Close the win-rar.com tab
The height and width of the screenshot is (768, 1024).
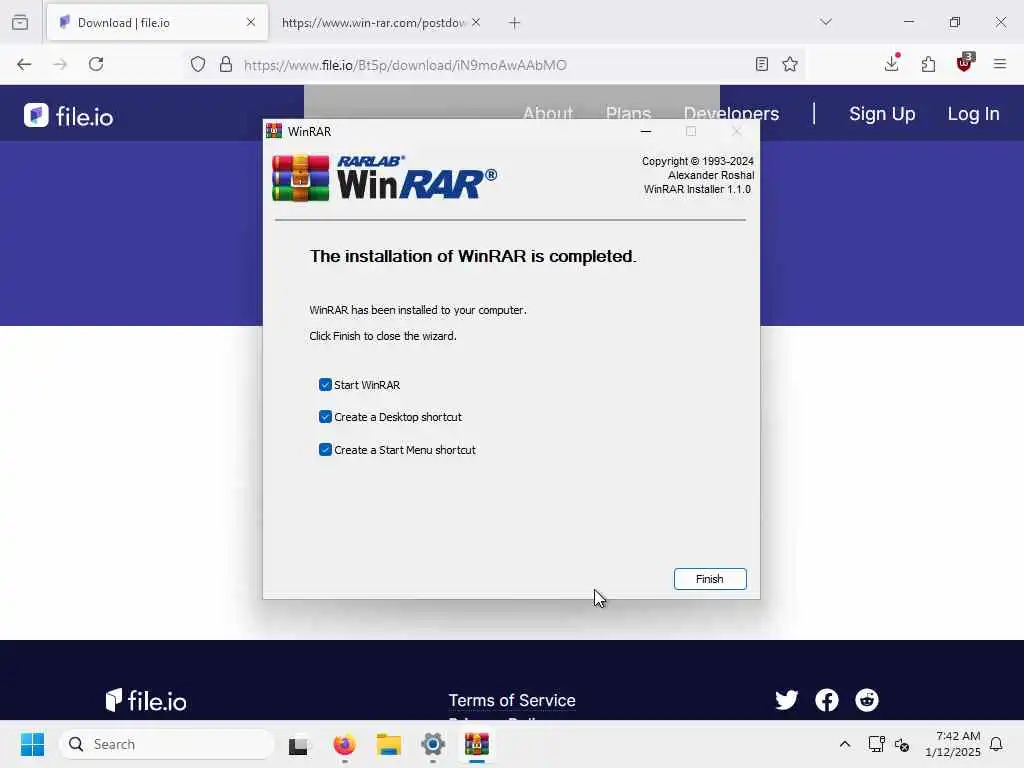476,22
